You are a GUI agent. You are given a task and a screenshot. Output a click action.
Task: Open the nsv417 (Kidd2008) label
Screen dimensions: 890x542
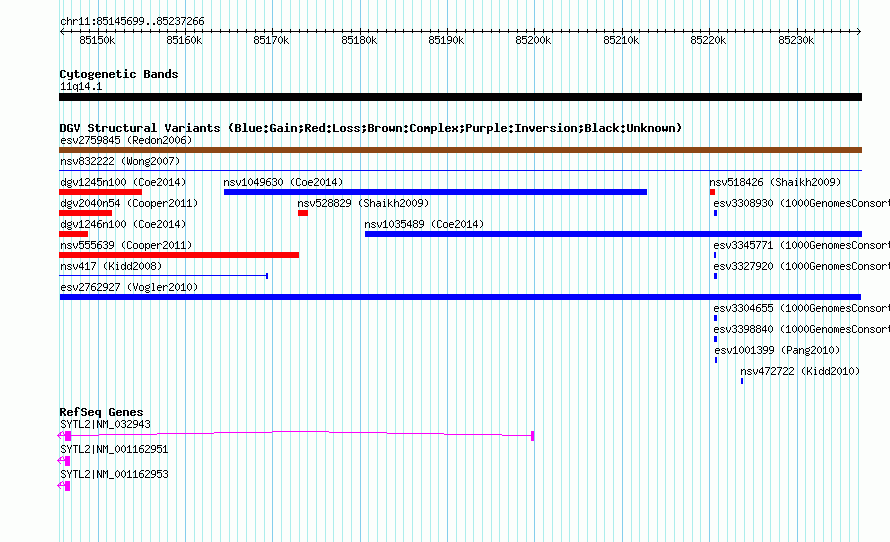pos(111,266)
